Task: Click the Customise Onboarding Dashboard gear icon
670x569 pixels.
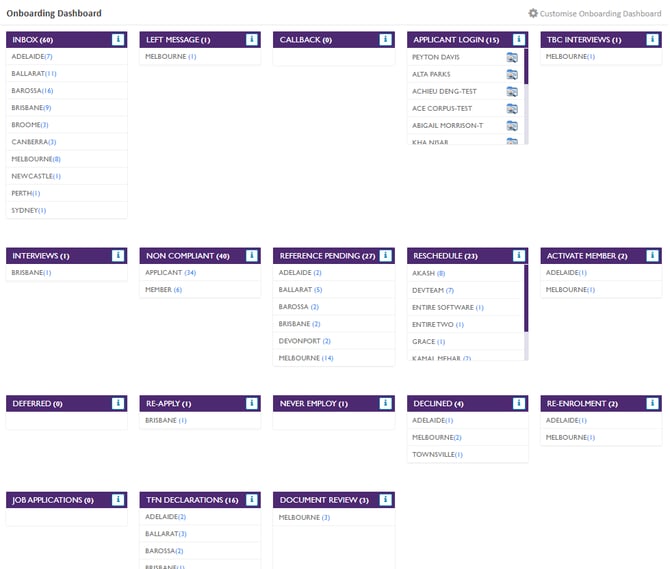Action: (x=533, y=14)
